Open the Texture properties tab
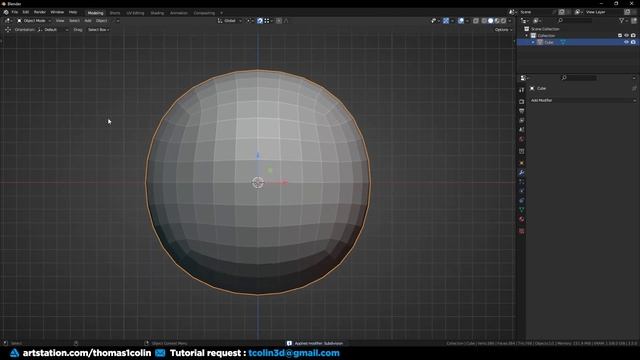 522,231
